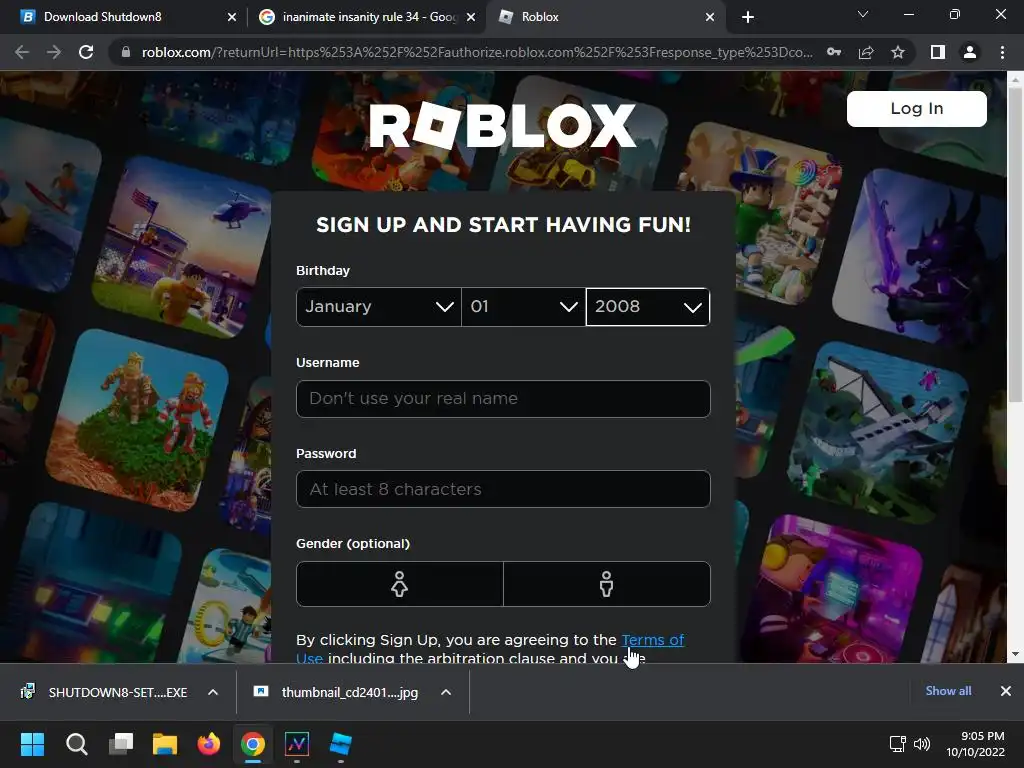Select the male gender option

tap(607, 584)
